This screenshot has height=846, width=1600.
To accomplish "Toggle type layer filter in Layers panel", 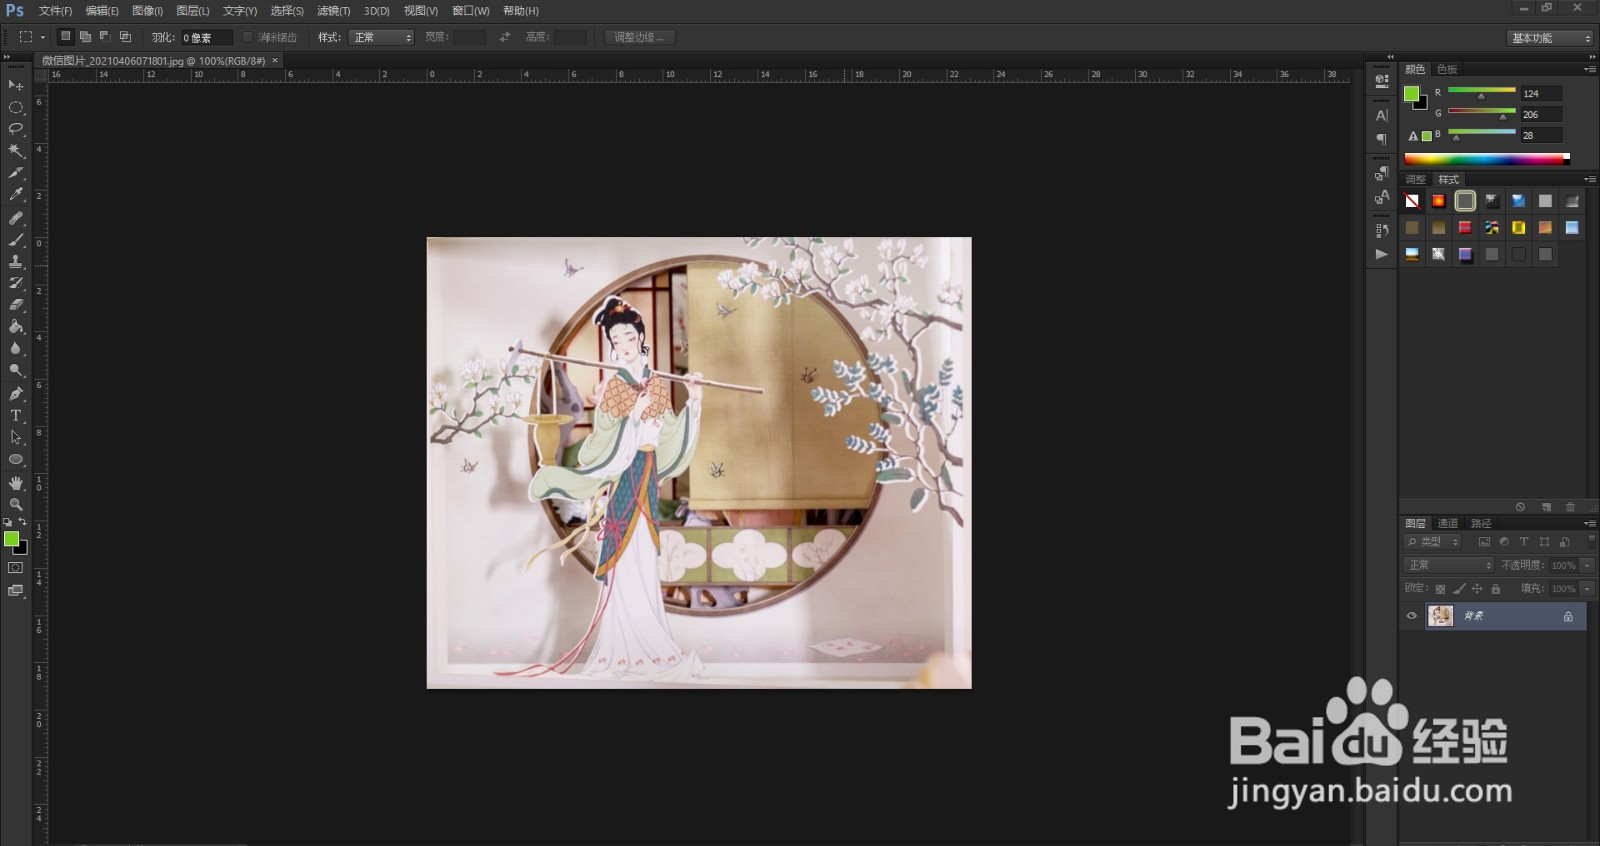I will pyautogui.click(x=1524, y=542).
